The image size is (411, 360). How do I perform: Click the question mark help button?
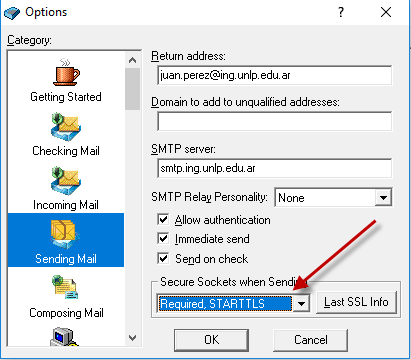click(341, 12)
